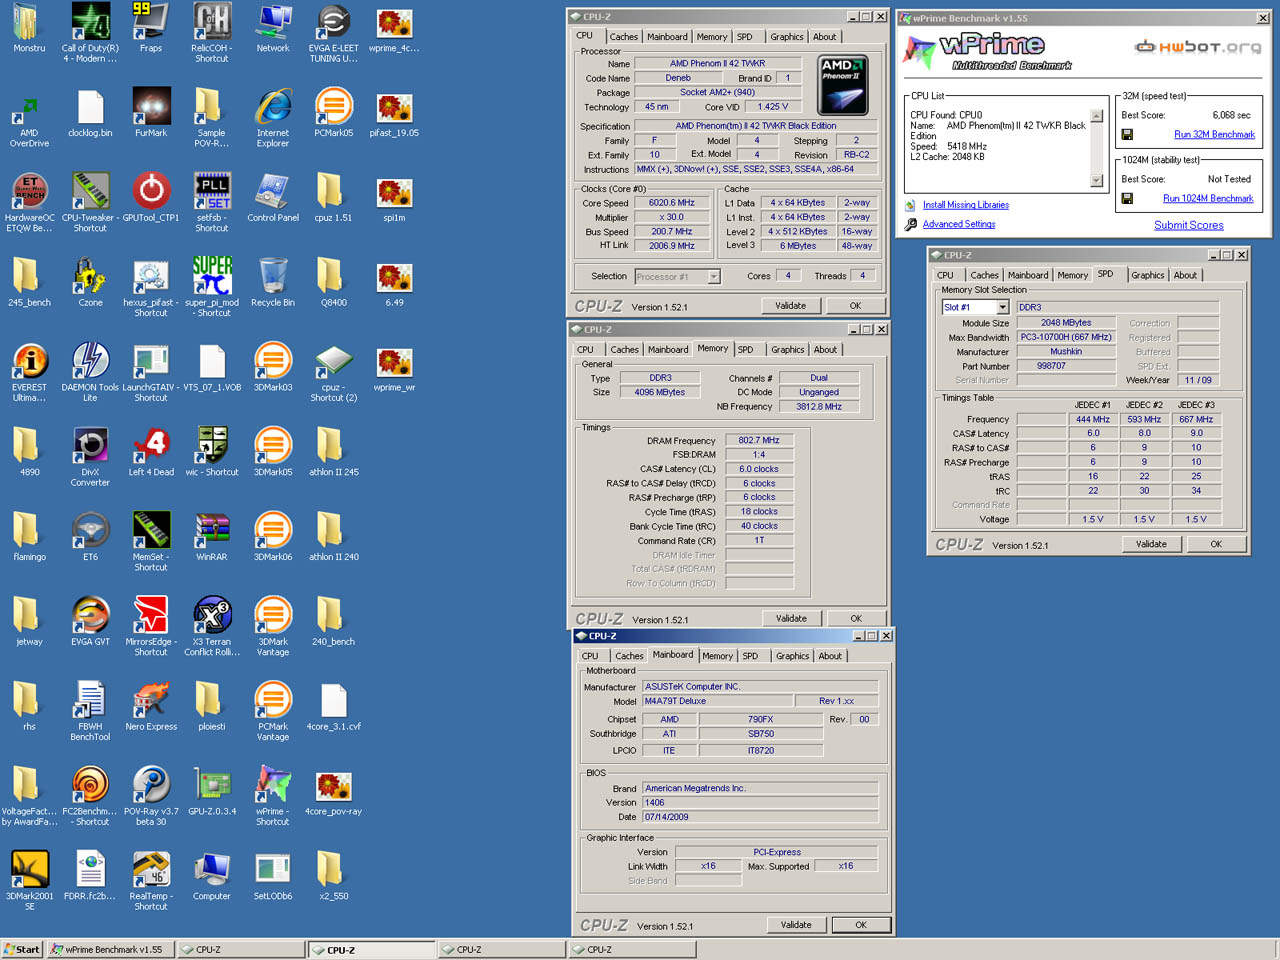Switch to SPD tab in Mainboard window
The width and height of the screenshot is (1280, 960).
(750, 656)
